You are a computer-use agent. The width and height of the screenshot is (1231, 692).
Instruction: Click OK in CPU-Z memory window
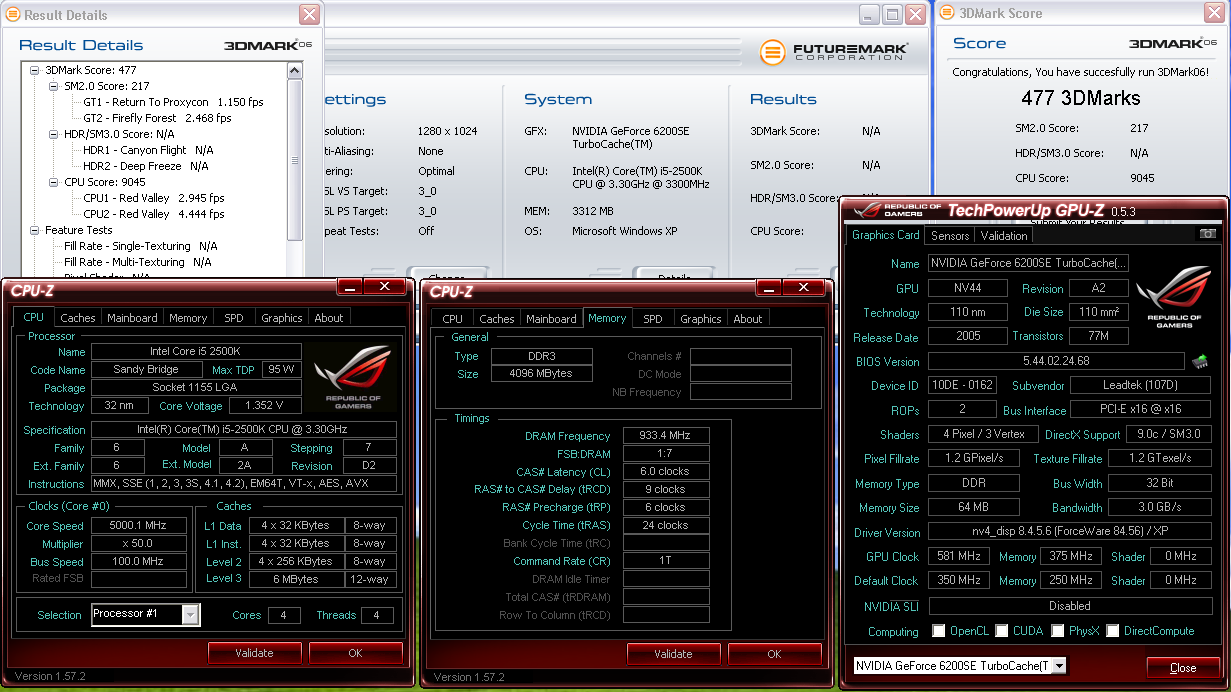(x=774, y=654)
